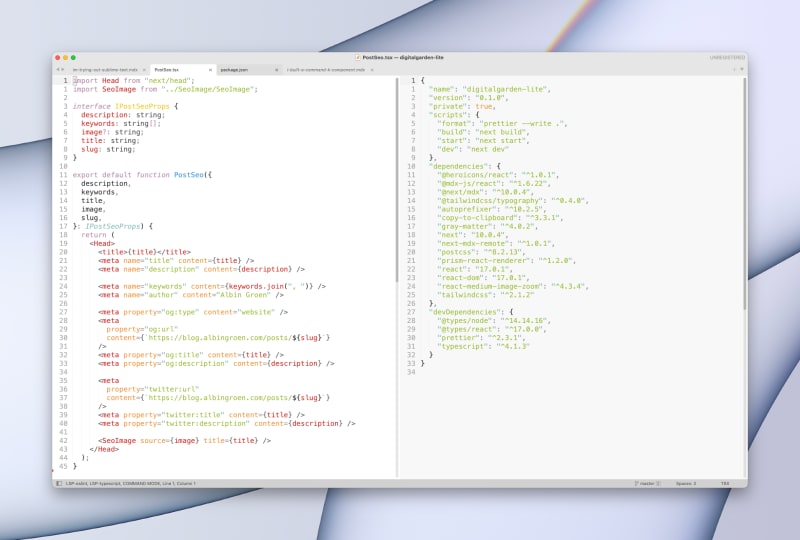Screen dimensions: 800x540
Task: Go to next tab with right arrow
Action: 63,69
